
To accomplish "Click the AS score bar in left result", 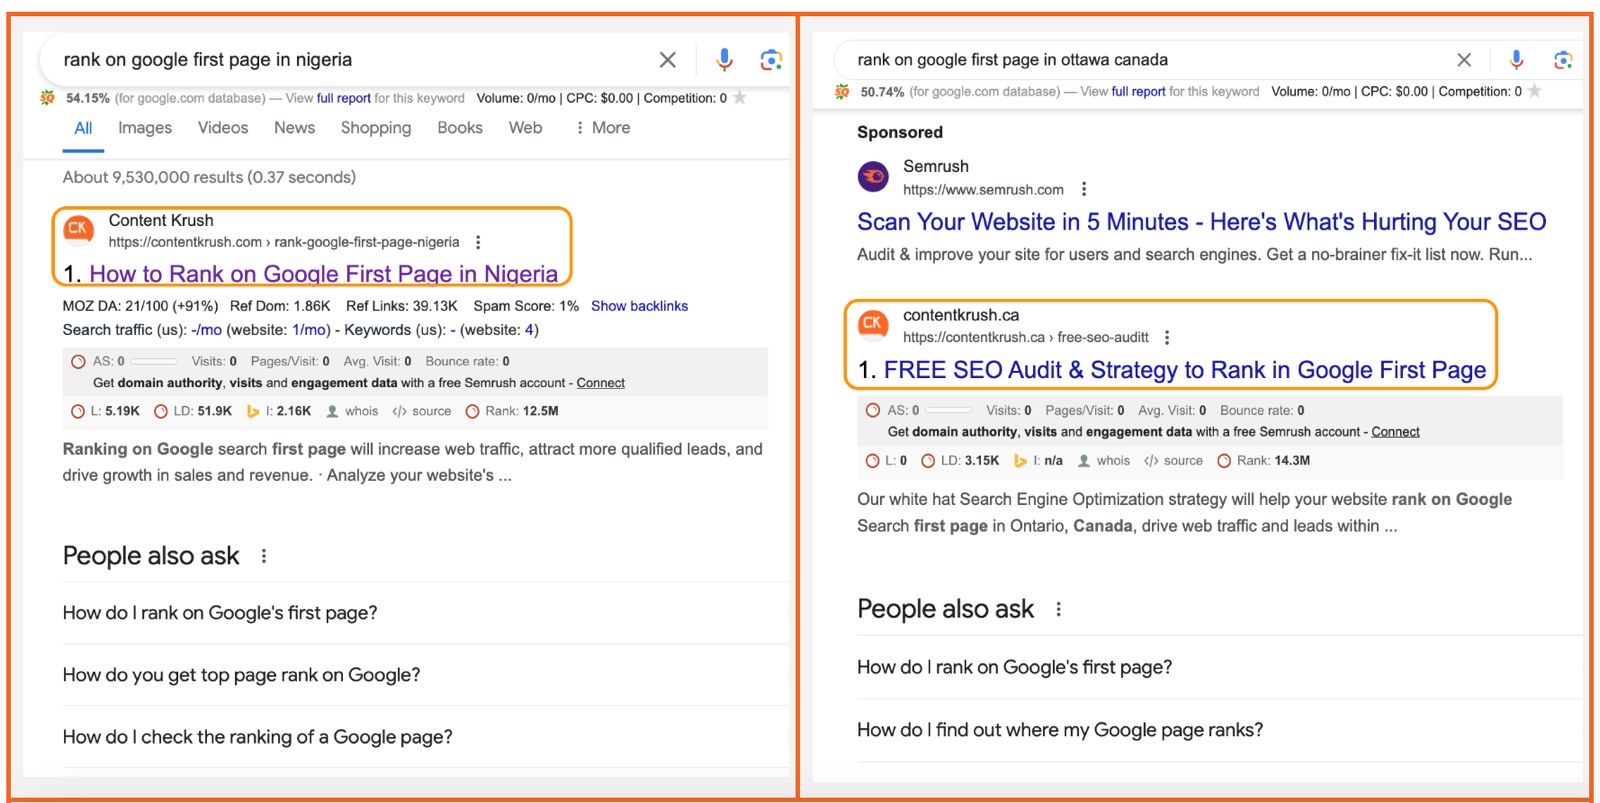I will click(153, 361).
